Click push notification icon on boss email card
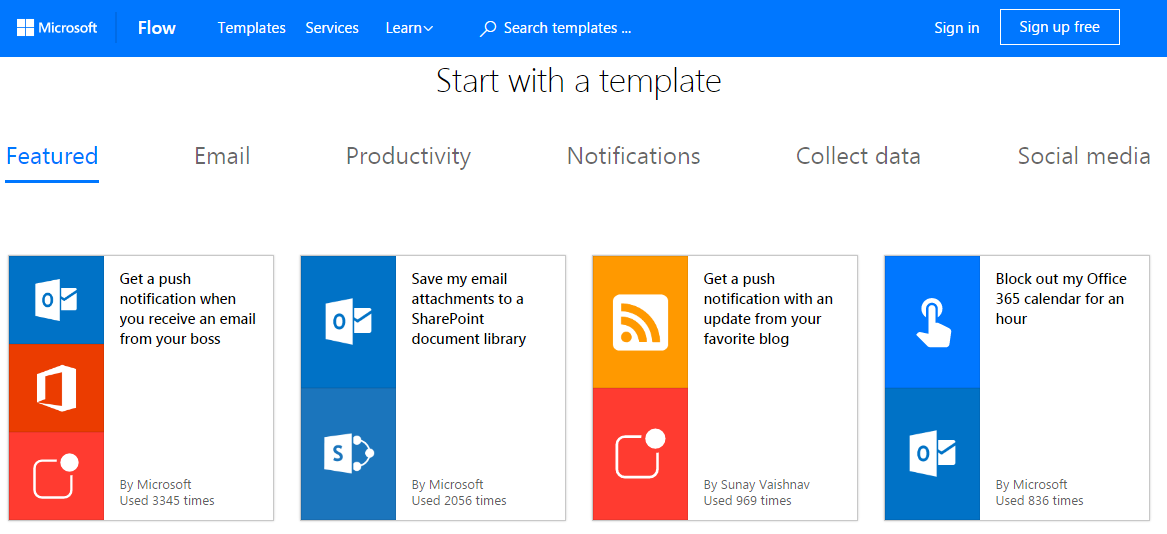Viewport: 1167px width, 534px height. coord(57,476)
